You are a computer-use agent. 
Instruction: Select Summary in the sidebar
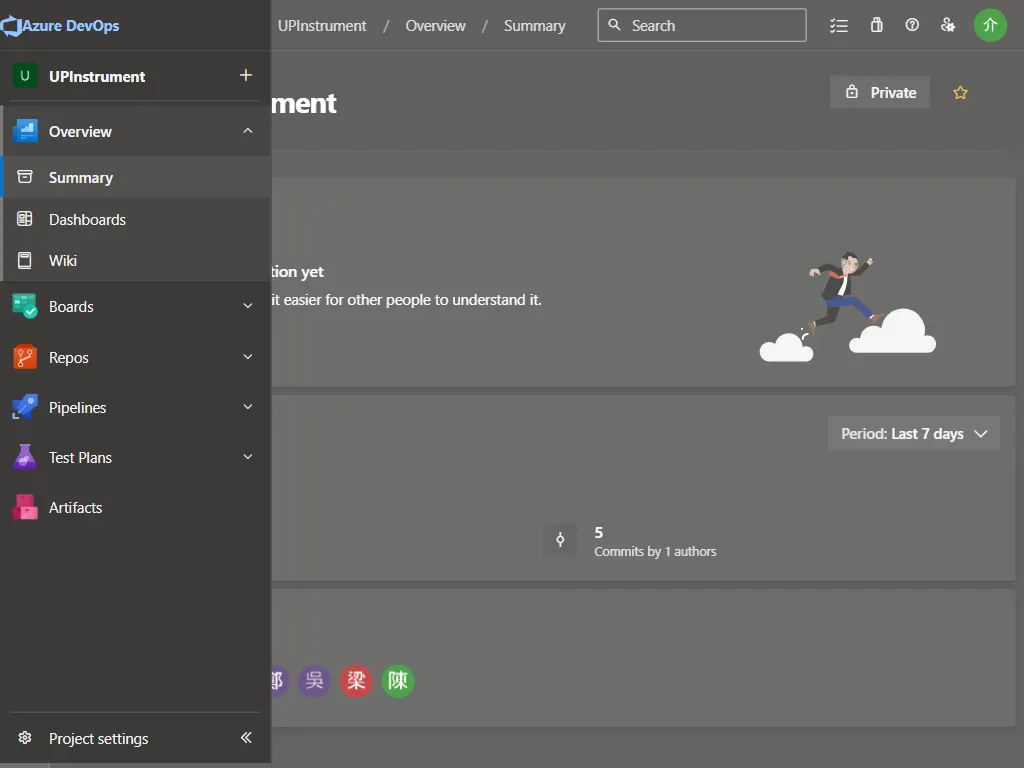pyautogui.click(x=136, y=177)
